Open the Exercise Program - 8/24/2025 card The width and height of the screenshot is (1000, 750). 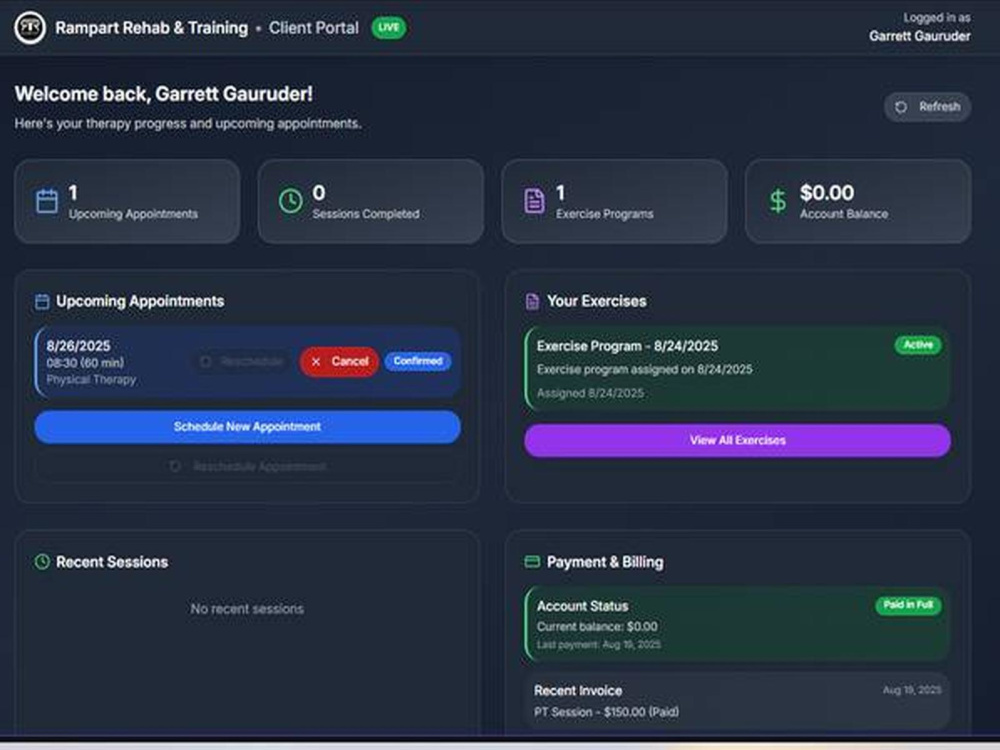click(x=737, y=369)
